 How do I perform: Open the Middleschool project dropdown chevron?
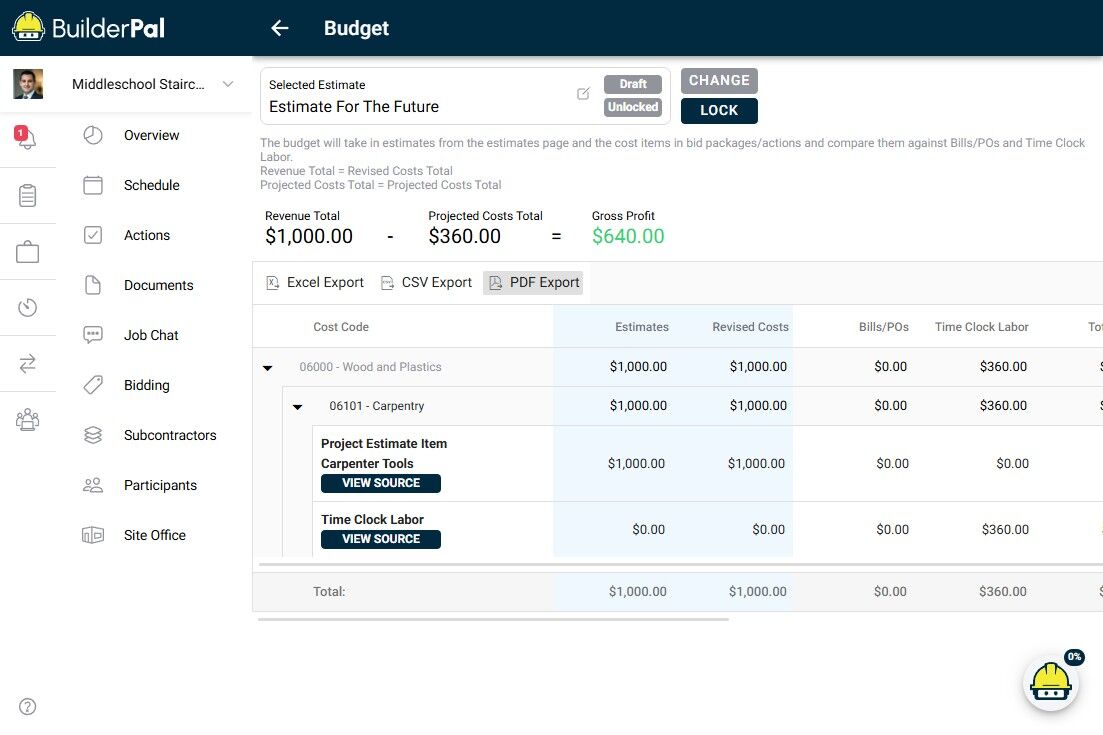point(228,84)
